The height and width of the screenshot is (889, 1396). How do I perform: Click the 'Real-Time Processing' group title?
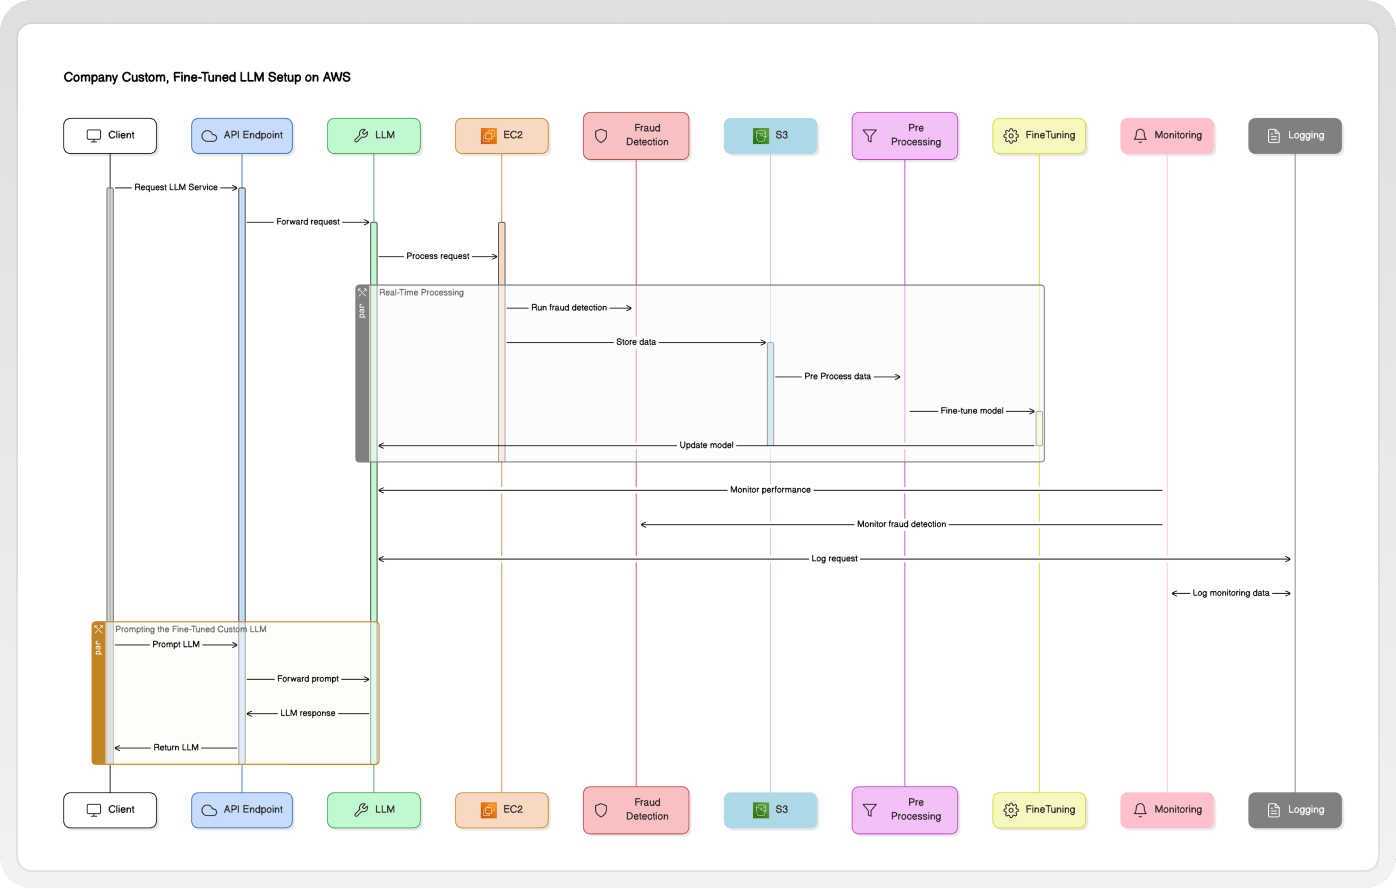point(421,293)
